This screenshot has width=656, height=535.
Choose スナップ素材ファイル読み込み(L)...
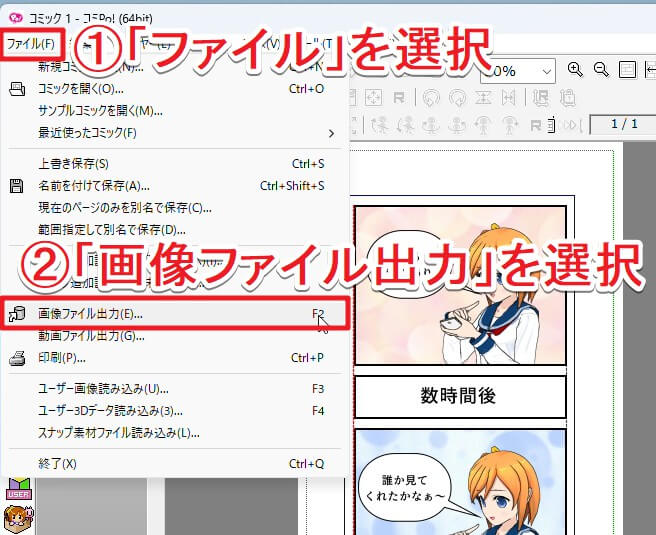tap(175, 433)
